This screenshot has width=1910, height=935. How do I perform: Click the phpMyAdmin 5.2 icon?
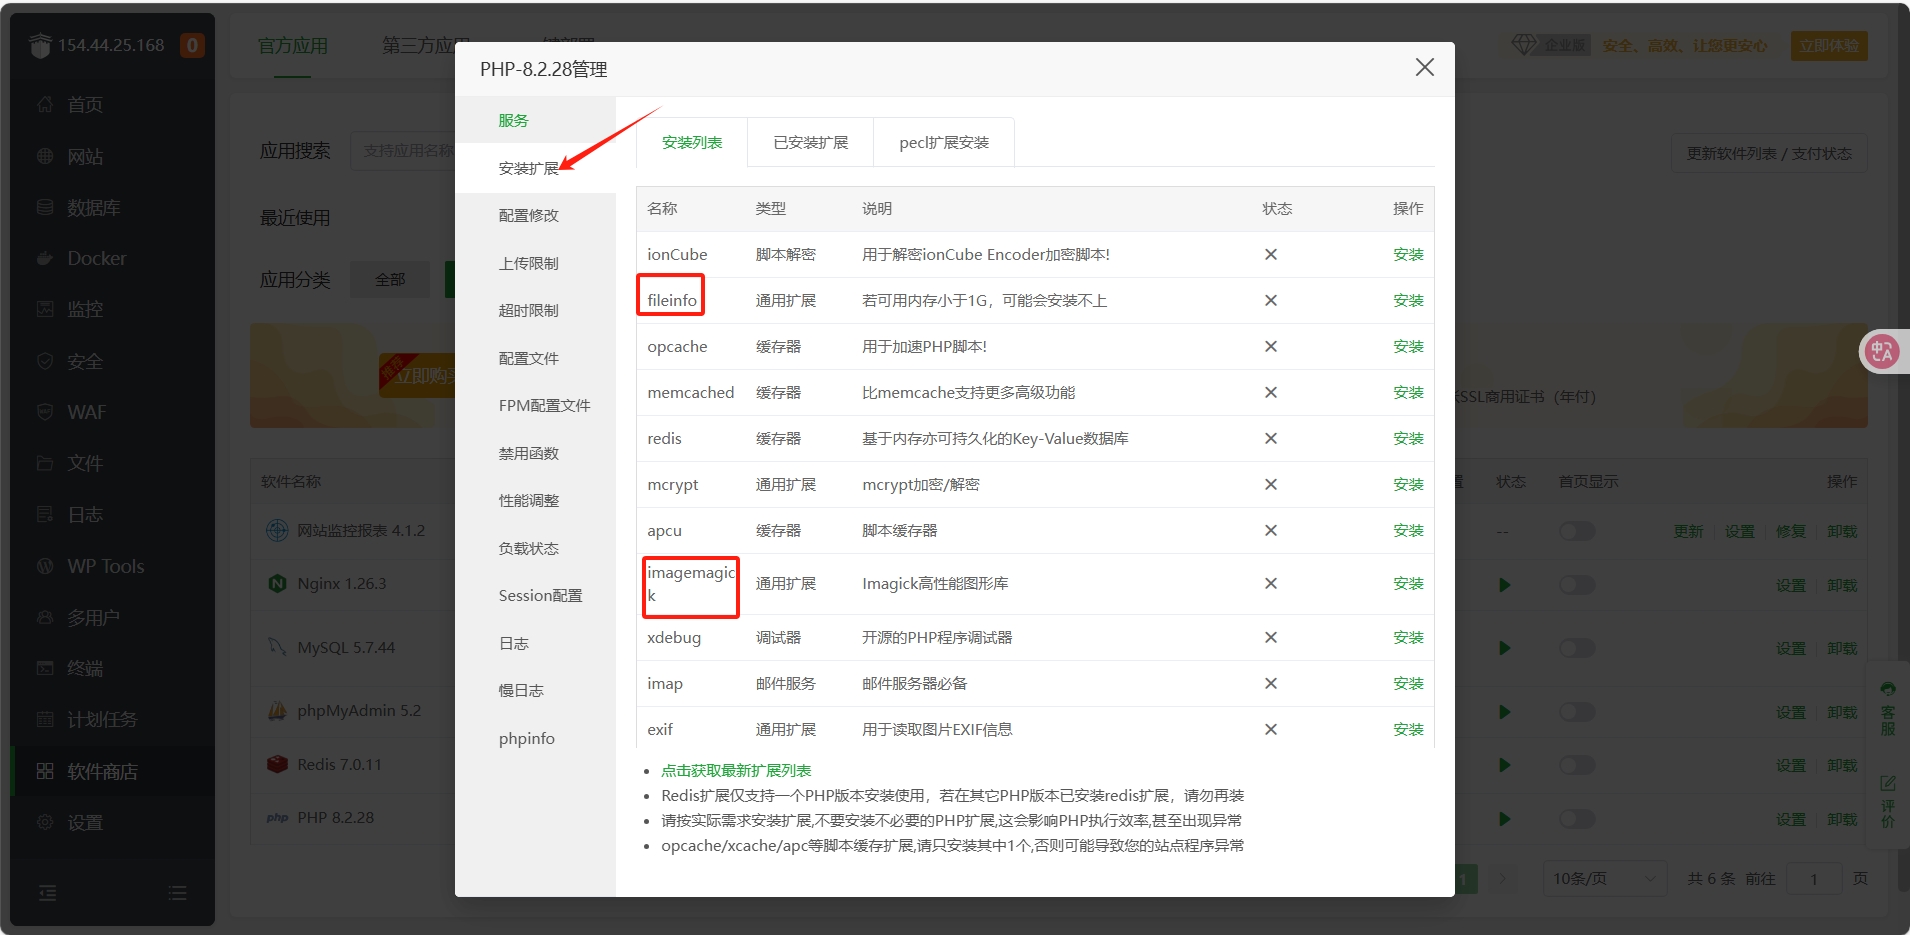277,711
